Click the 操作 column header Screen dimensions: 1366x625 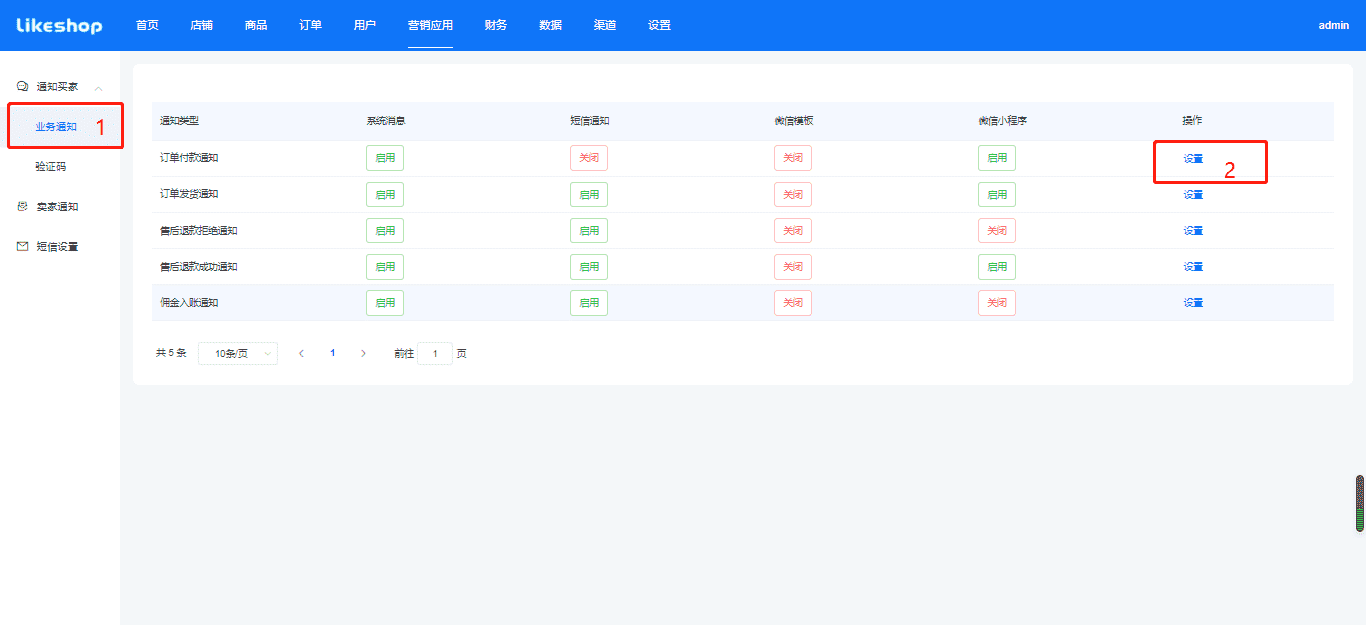coord(1192,121)
